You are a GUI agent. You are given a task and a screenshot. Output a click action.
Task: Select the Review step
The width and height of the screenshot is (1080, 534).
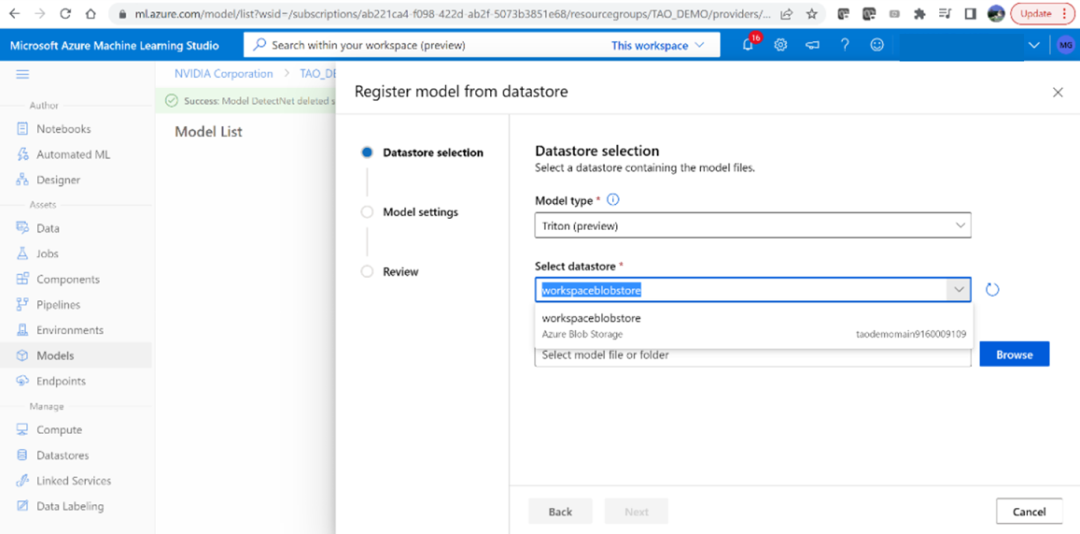tap(390, 271)
